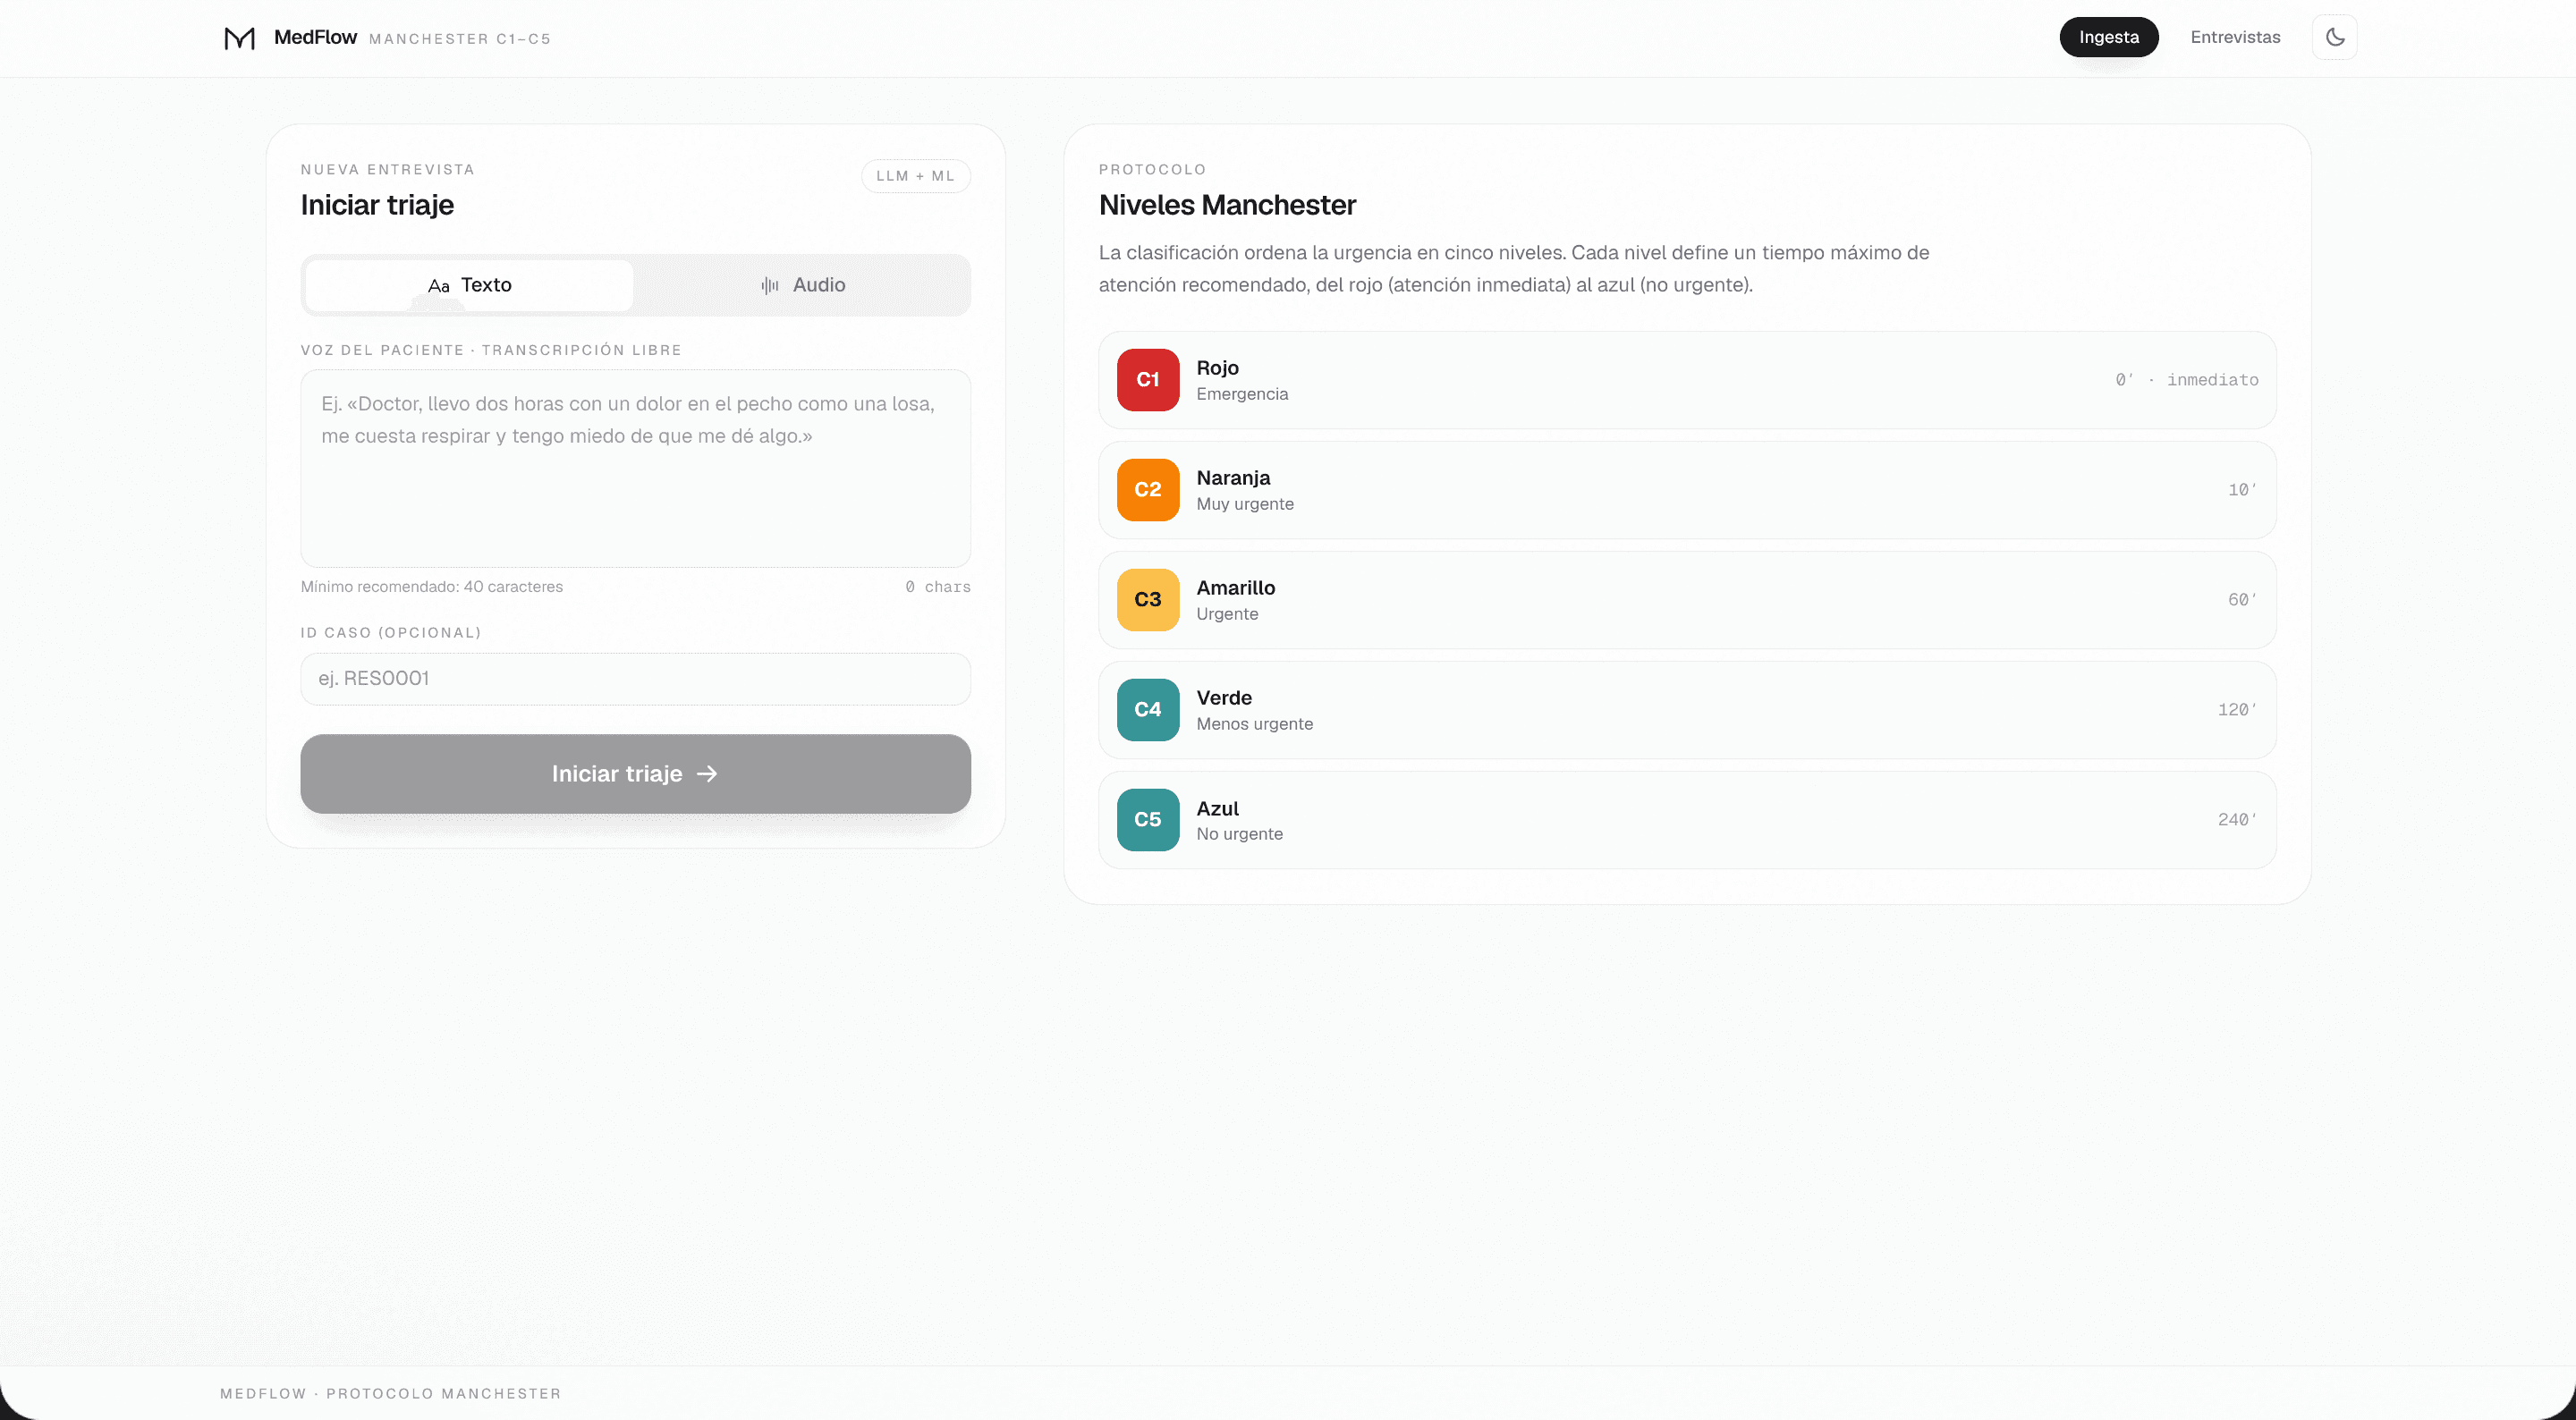Click the MedFlow M logo icon
2576x1420 pixels.
click(239, 38)
